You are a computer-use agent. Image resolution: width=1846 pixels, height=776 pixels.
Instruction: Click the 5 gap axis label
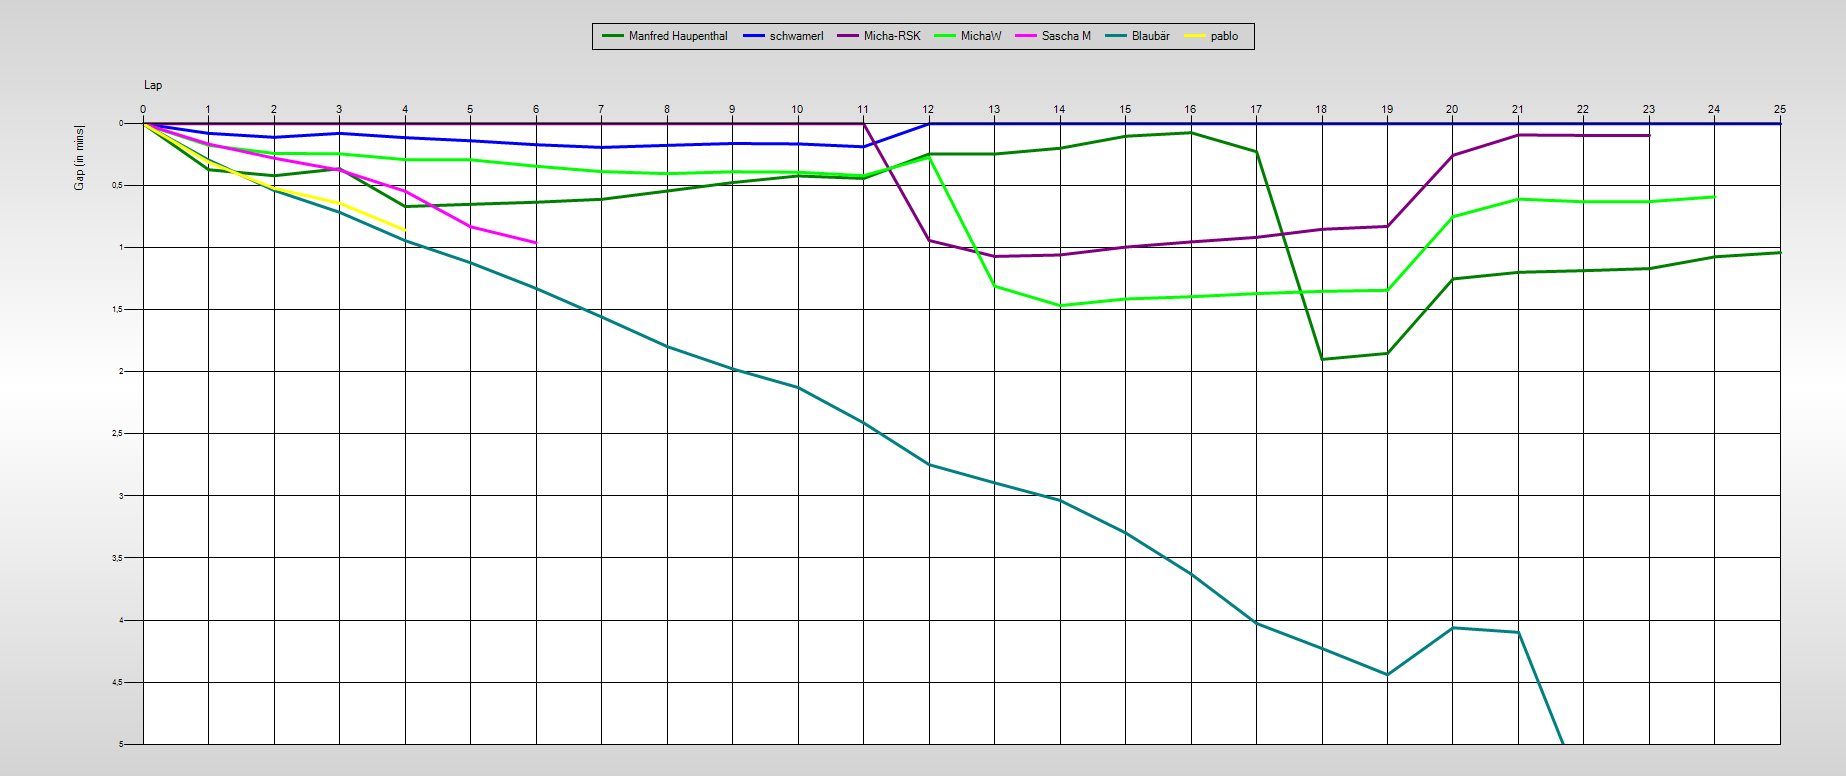121,744
